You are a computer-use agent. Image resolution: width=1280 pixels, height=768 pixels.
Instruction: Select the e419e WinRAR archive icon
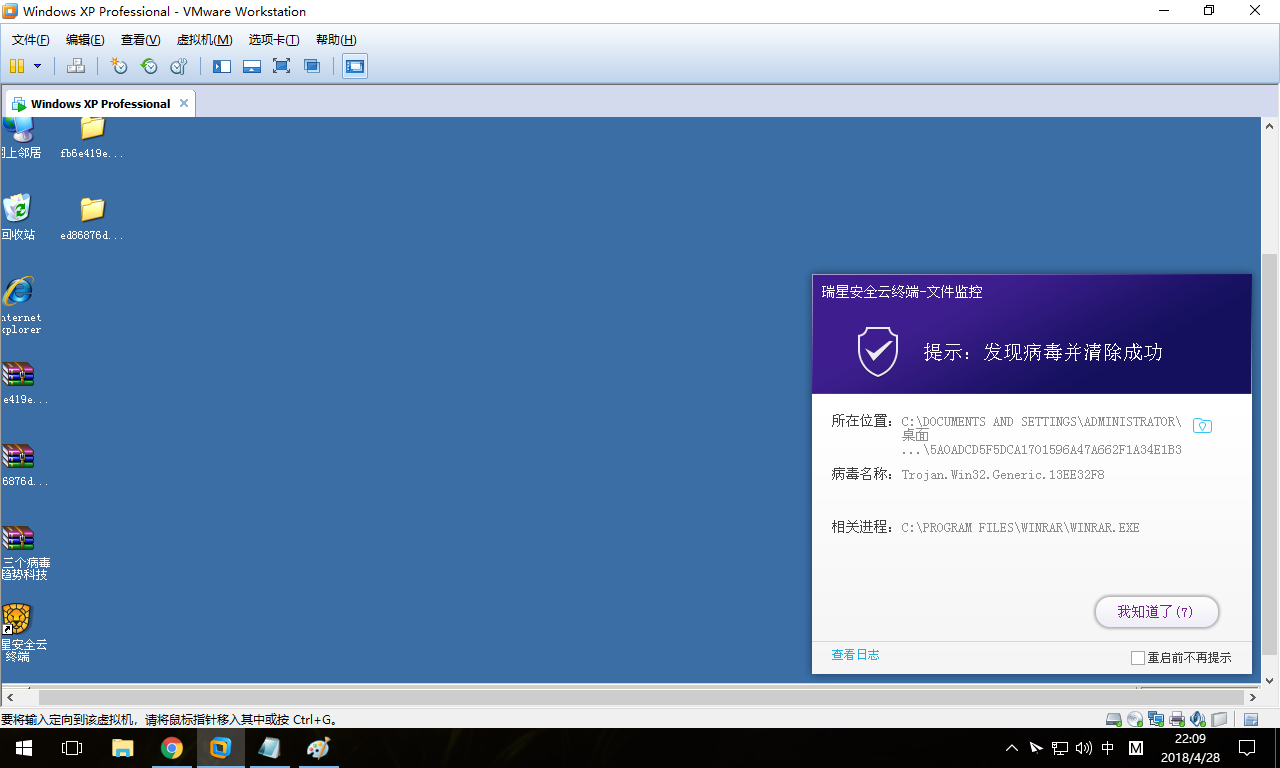pos(22,383)
